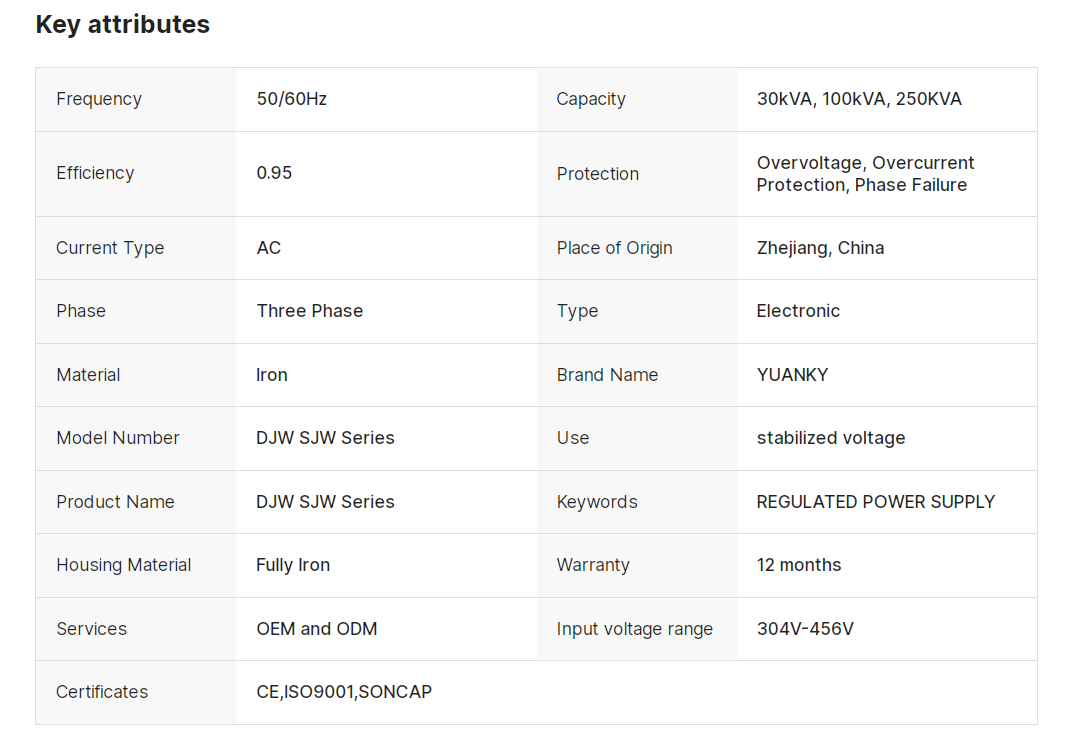This screenshot has width=1071, height=742.
Task: Select the REGULATED POWER SUPPLY keywords value
Action: 876,502
